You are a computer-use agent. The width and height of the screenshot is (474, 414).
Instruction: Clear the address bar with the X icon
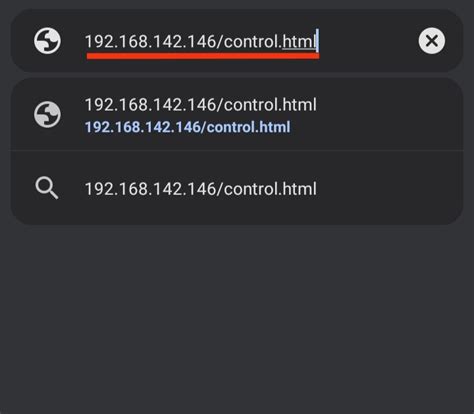(432, 41)
